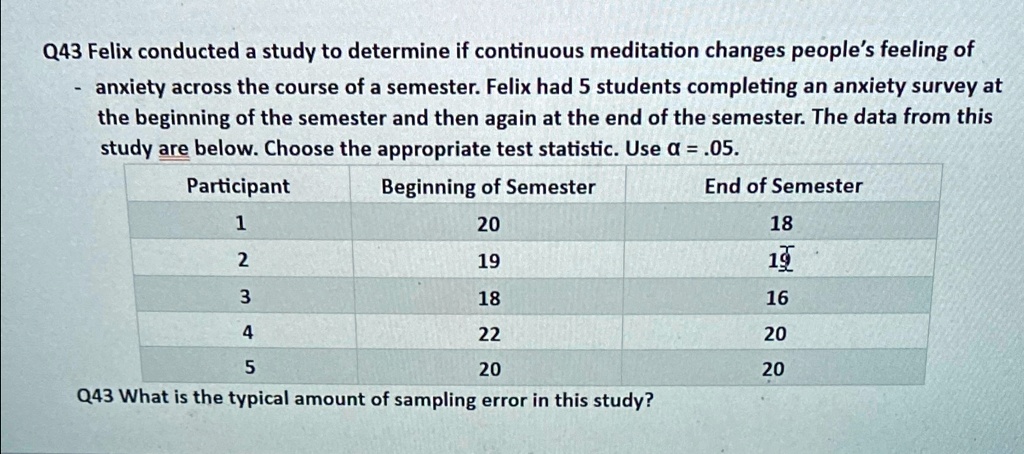This screenshot has height=454, width=1024.
Task: Click the End of Semester column header
Action: tap(783, 186)
